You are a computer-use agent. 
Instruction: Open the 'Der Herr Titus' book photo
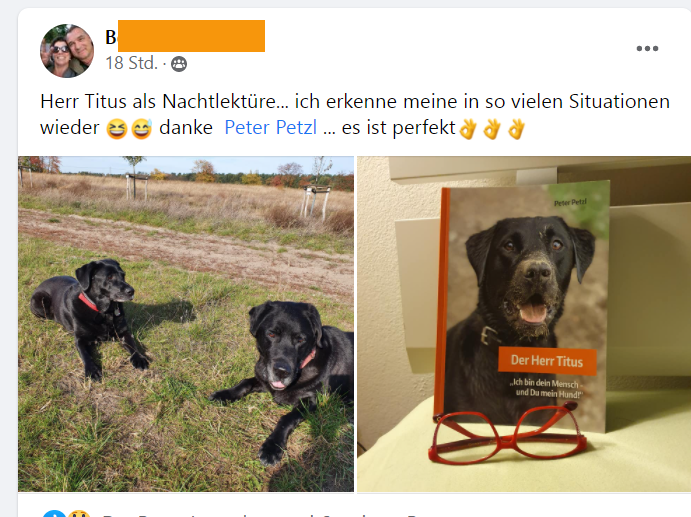point(524,324)
